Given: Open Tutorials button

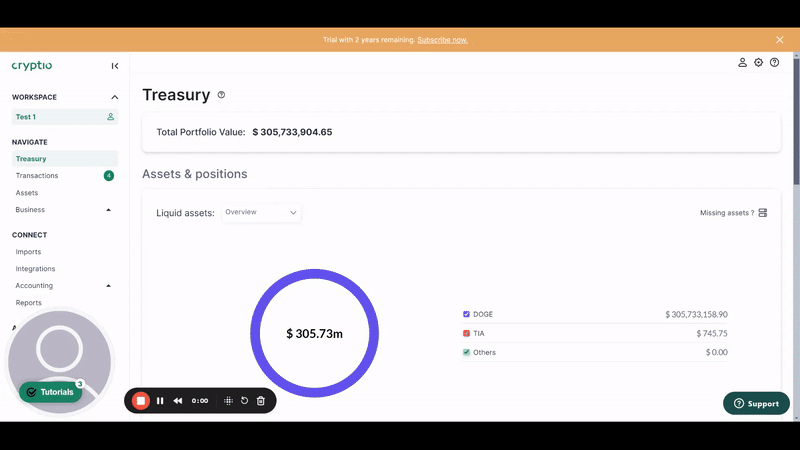Looking at the screenshot, I should tap(51, 392).
